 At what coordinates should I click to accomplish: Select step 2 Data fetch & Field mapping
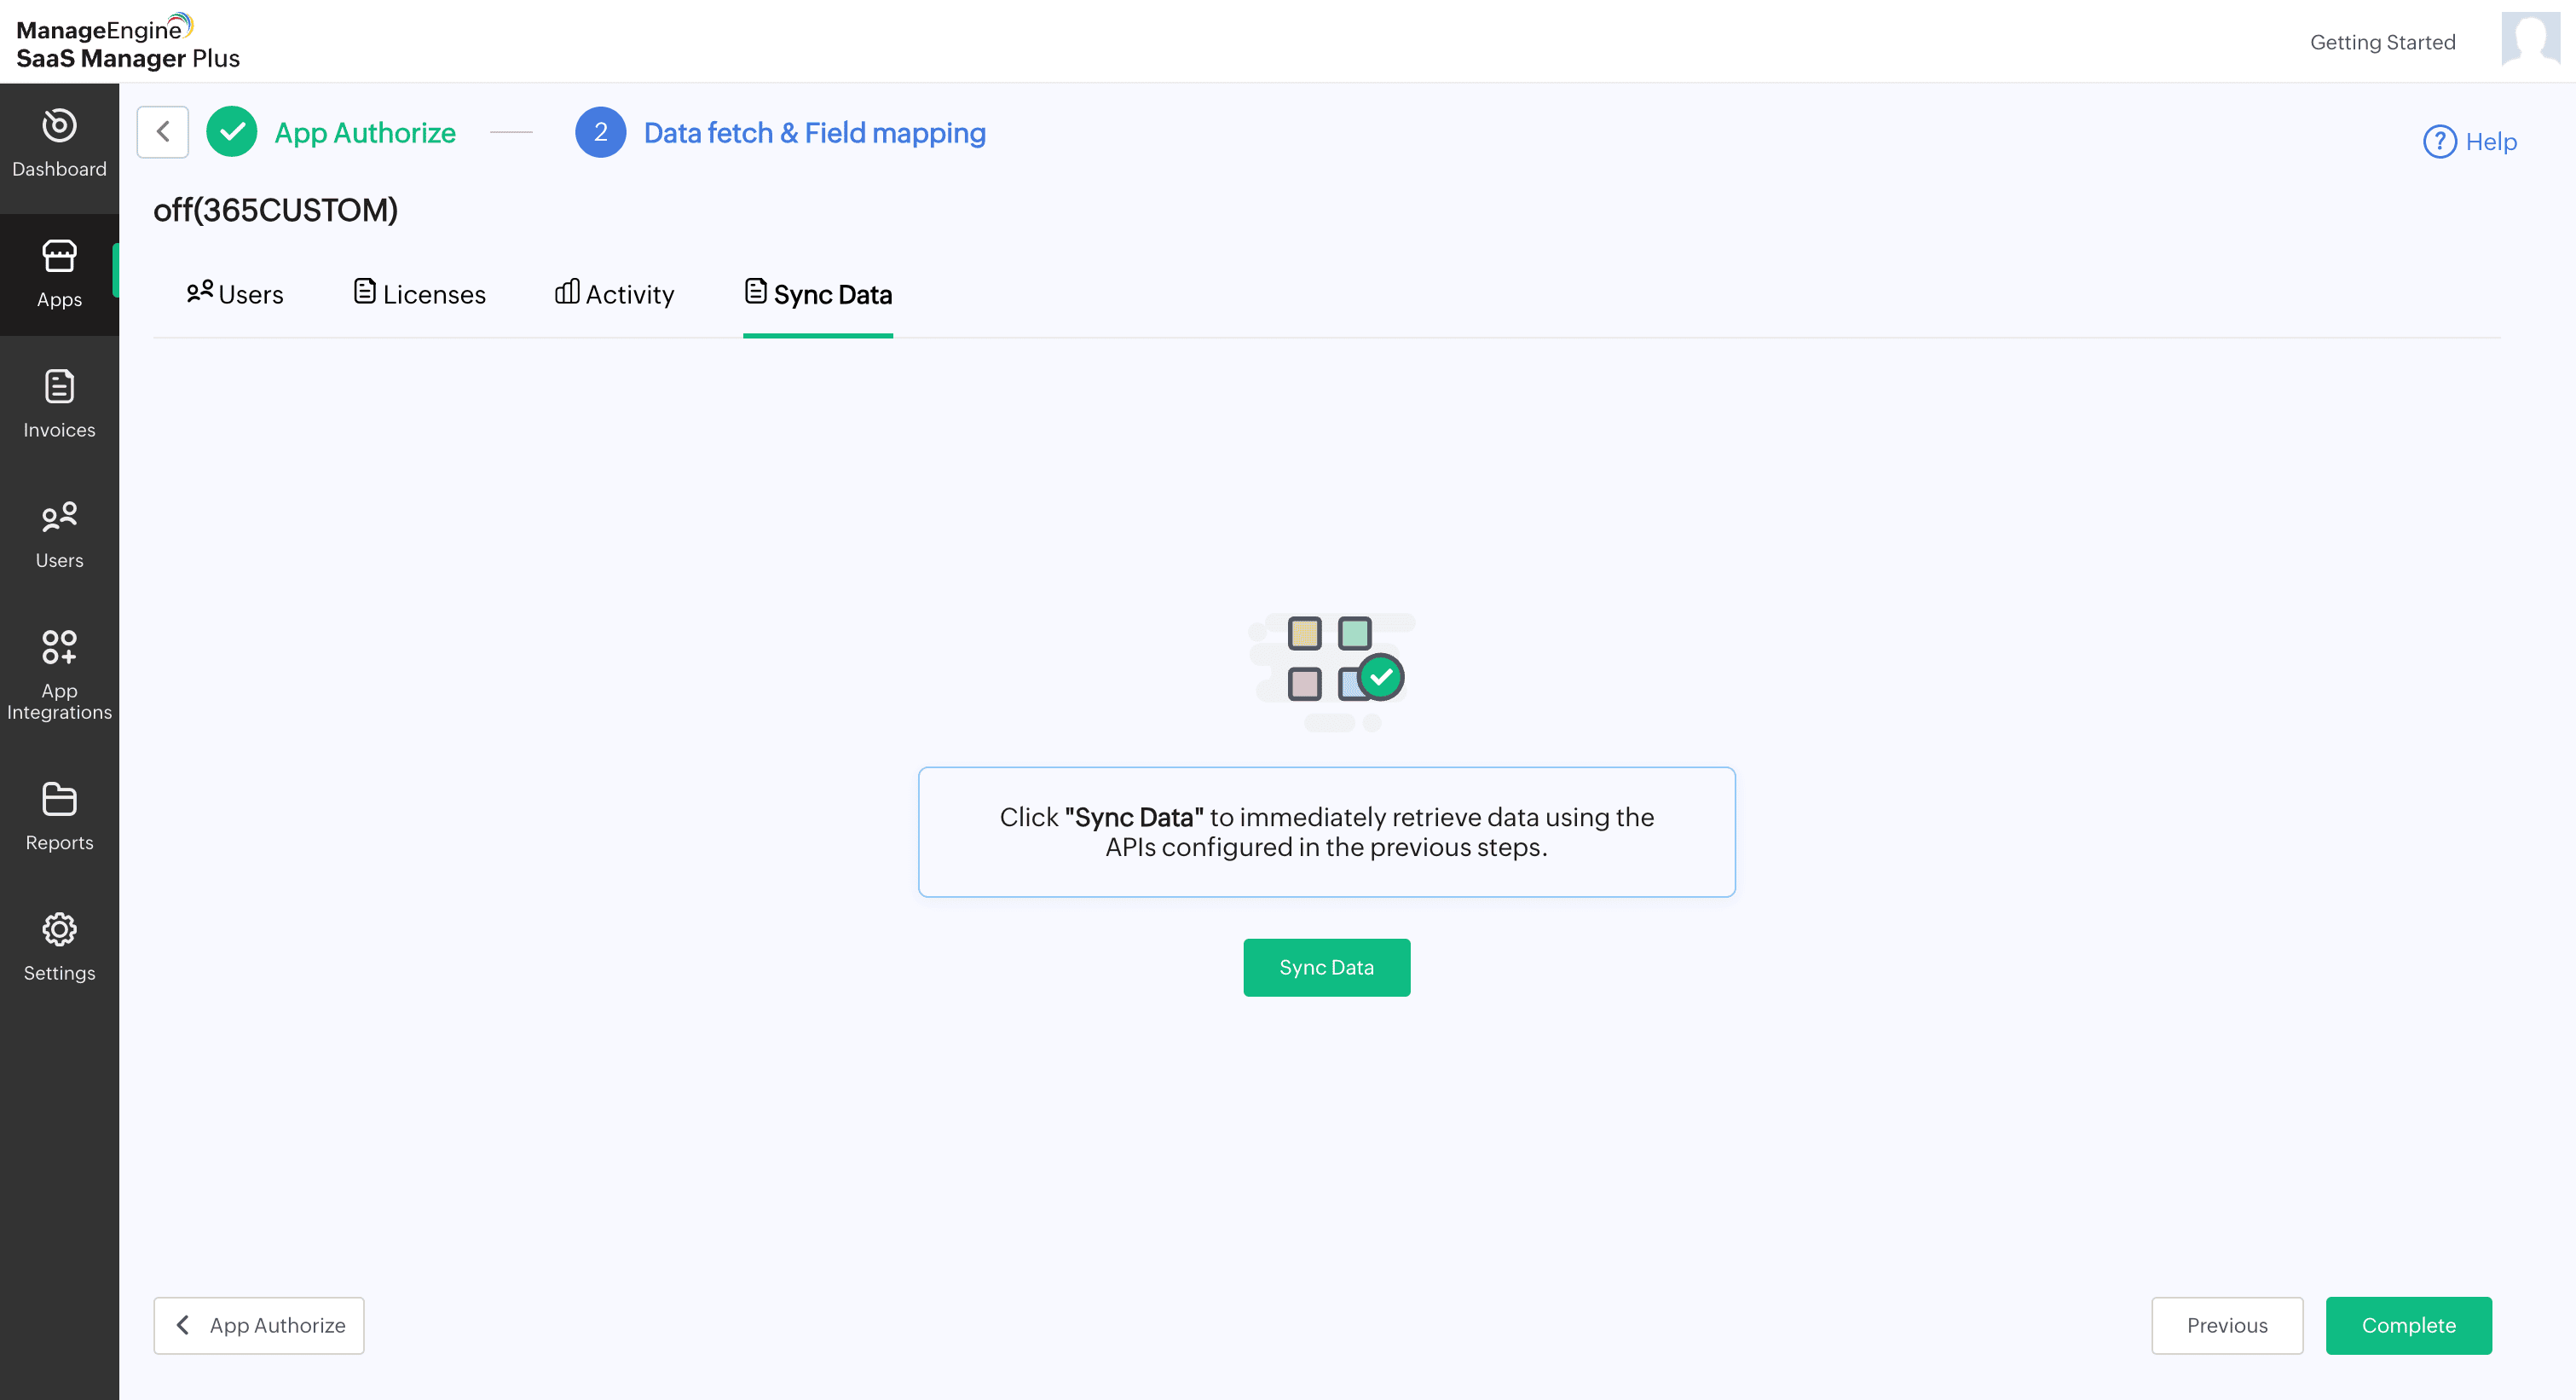[601, 132]
